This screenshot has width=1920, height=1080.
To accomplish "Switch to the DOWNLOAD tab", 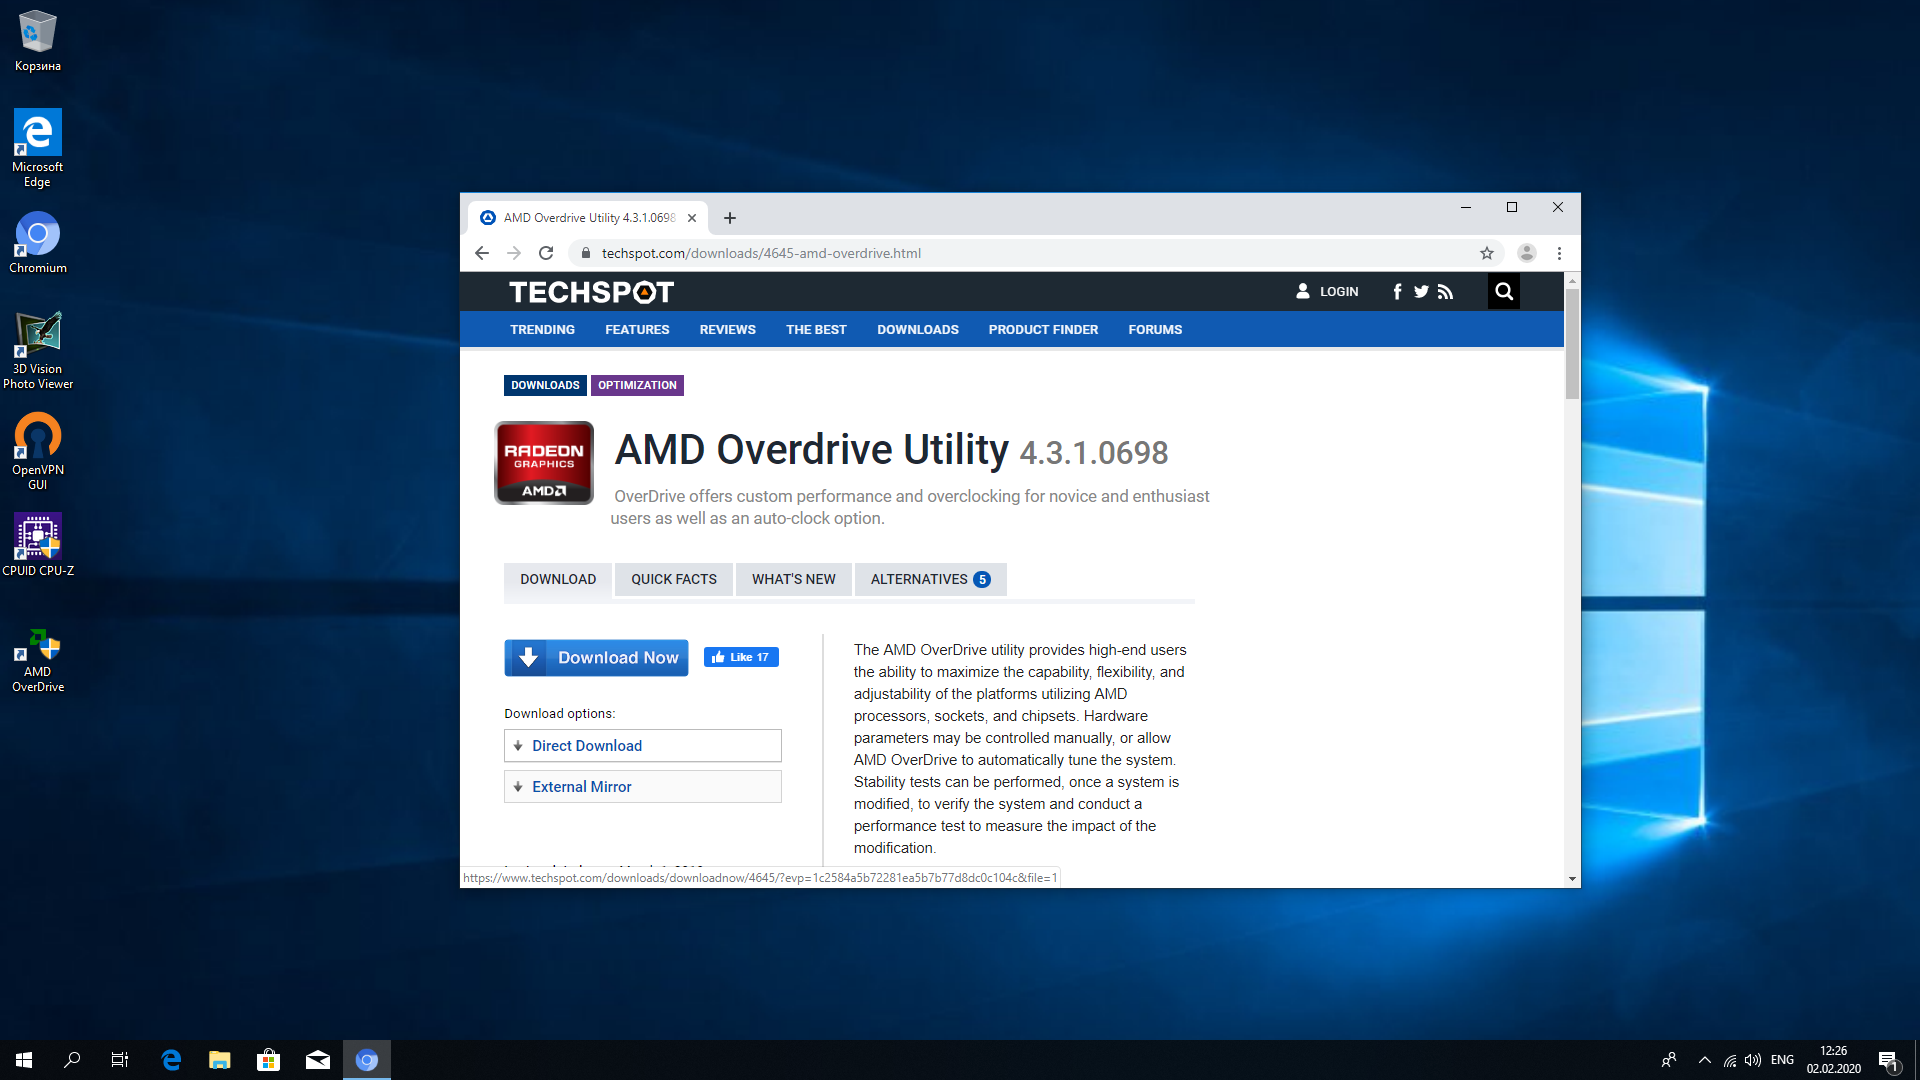I will click(x=558, y=579).
